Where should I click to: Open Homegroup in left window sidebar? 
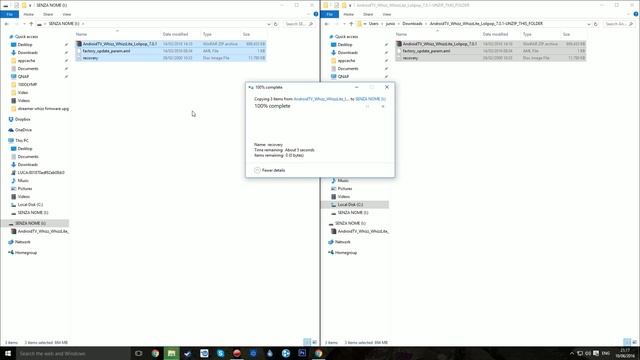tap(26, 253)
